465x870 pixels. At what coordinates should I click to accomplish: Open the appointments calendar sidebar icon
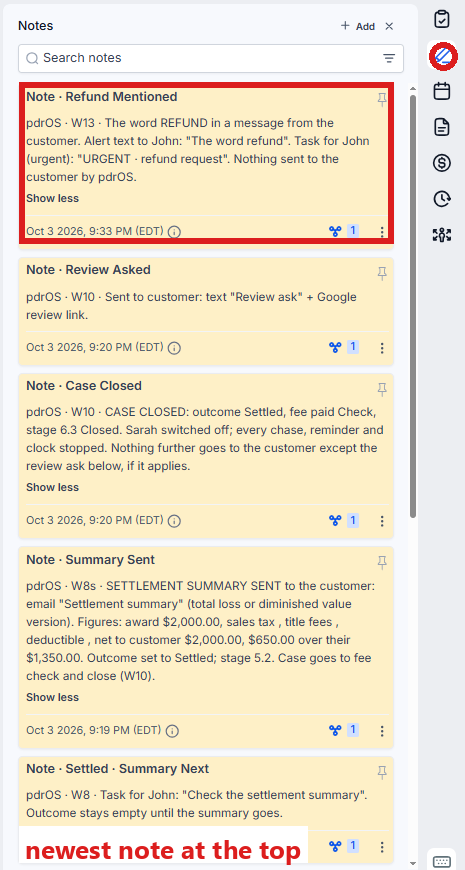(x=442, y=91)
